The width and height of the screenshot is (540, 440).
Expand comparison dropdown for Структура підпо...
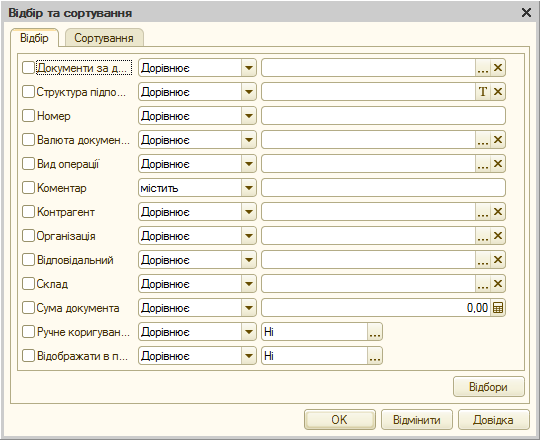249,92
